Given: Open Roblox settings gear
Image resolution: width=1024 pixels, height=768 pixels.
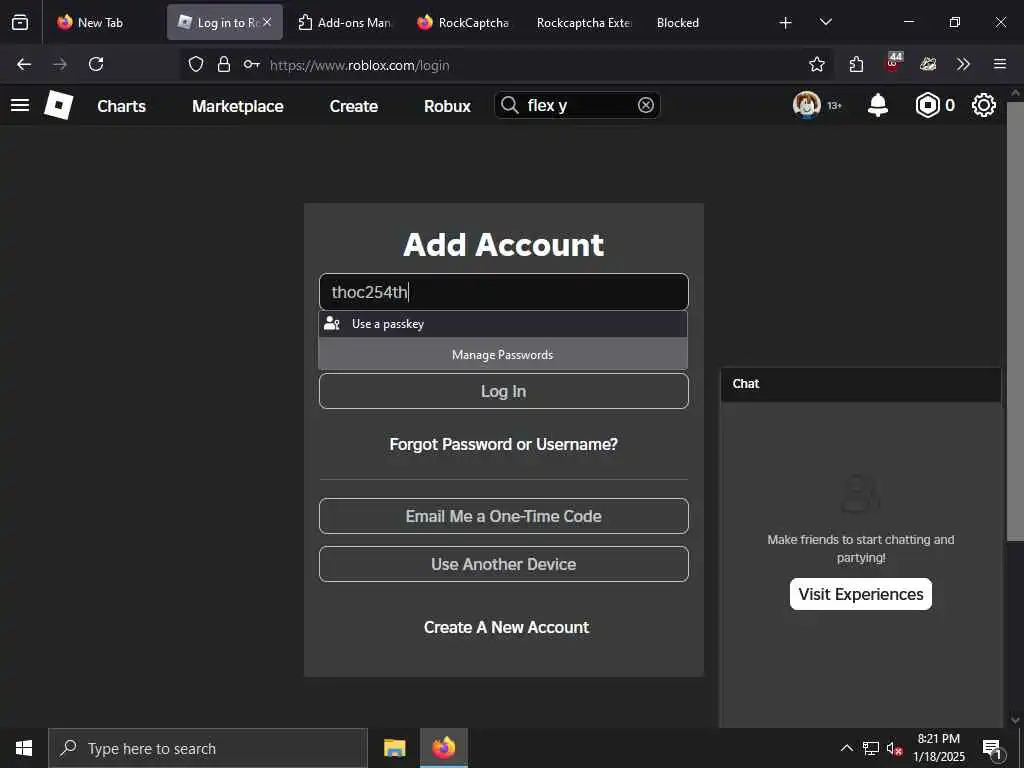Looking at the screenshot, I should [984, 105].
